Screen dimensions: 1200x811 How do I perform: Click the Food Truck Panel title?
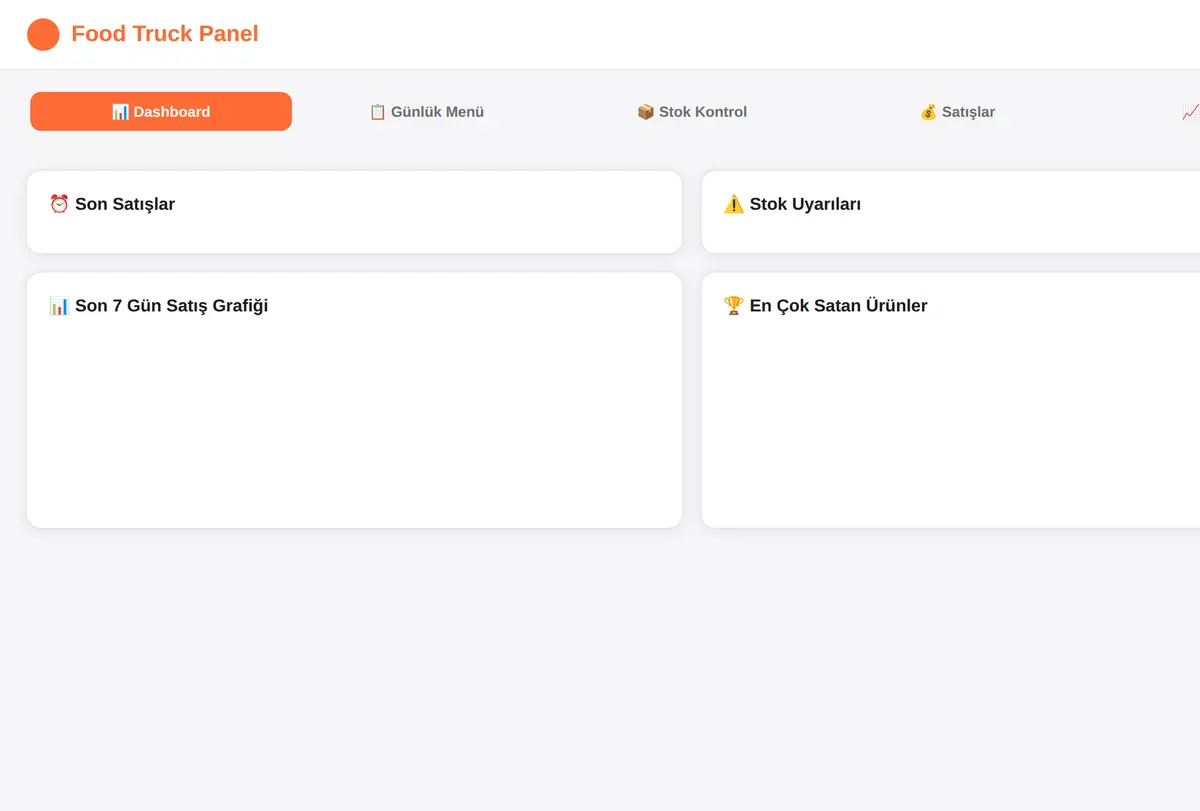click(x=165, y=34)
